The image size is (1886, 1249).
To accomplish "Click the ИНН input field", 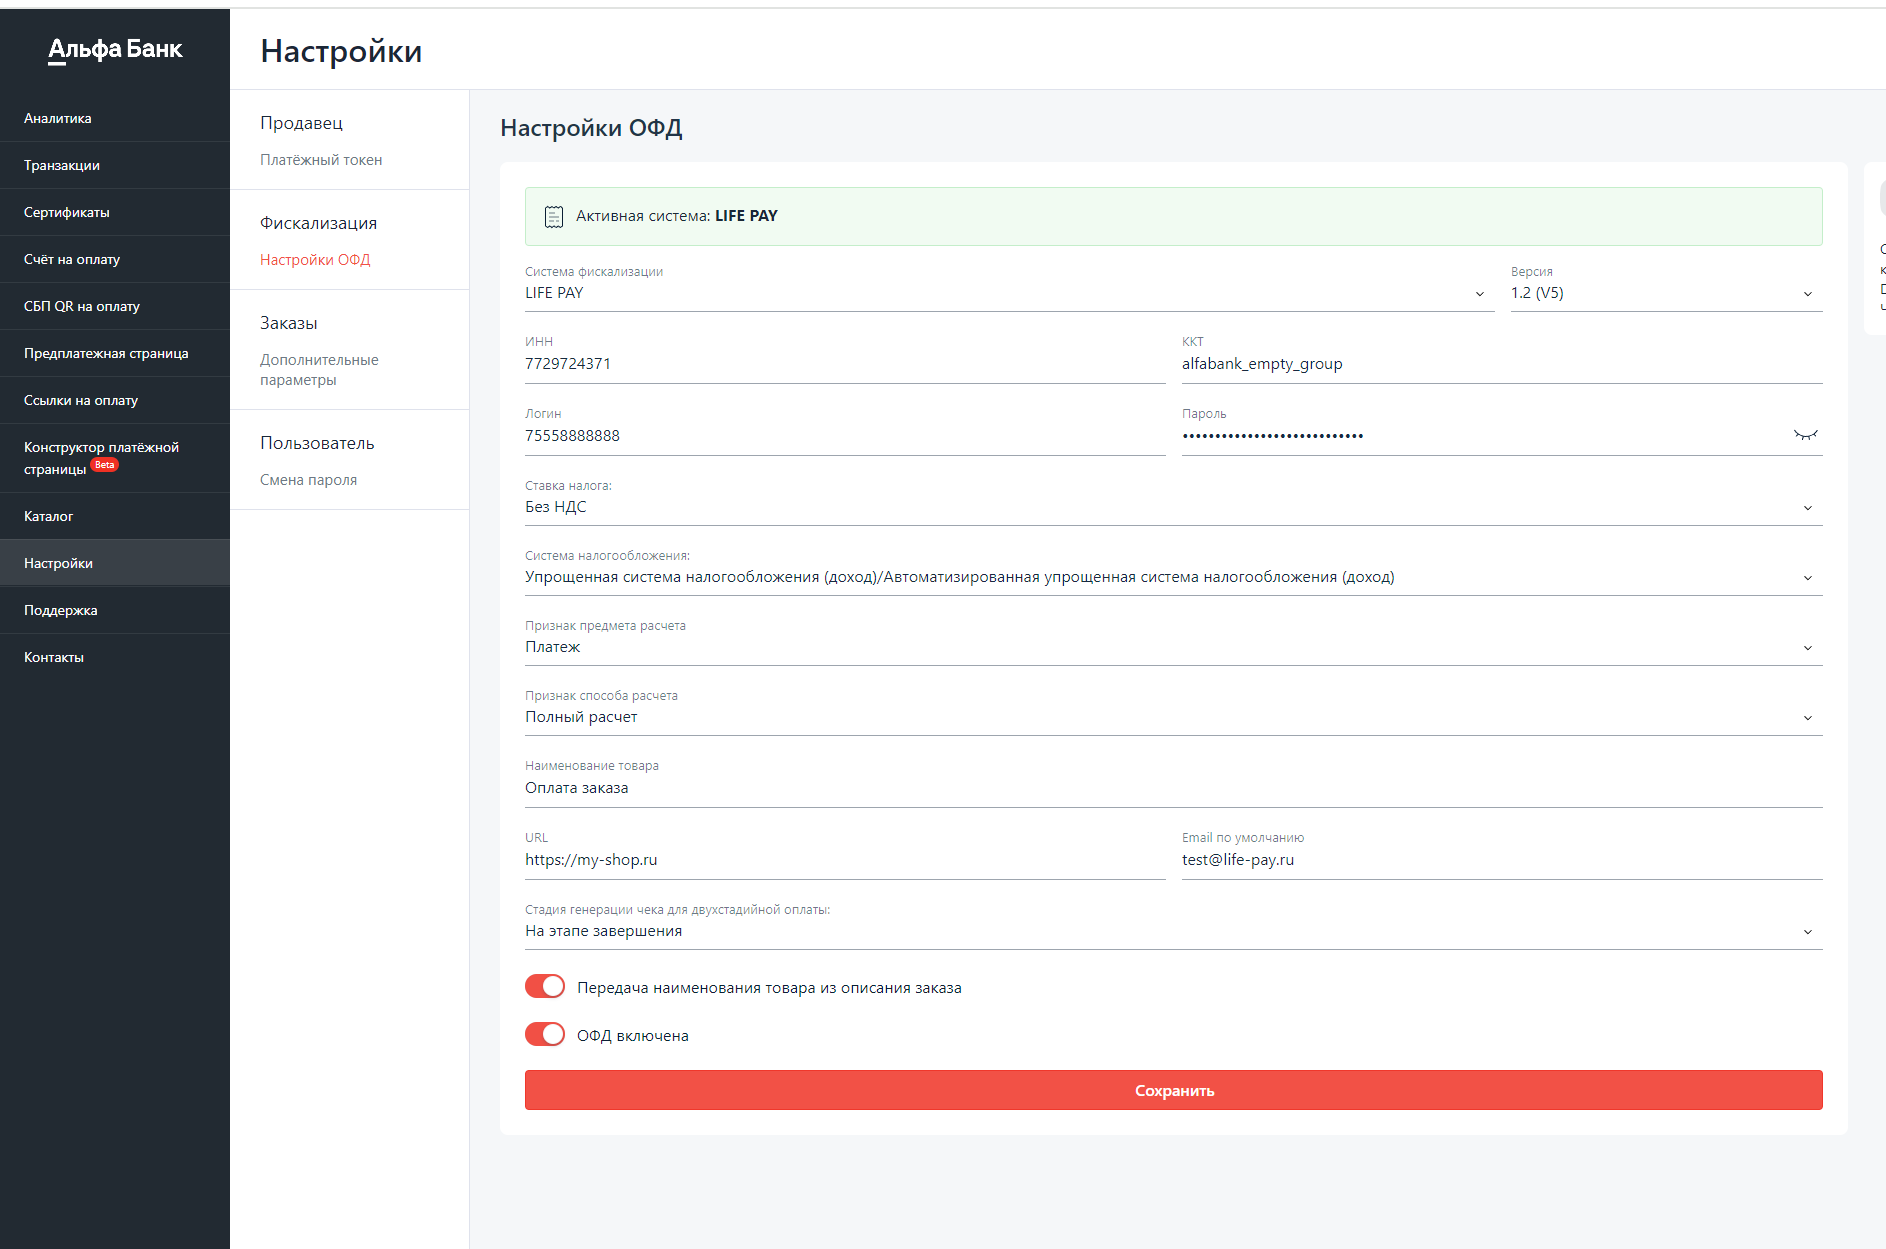I will (x=845, y=364).
